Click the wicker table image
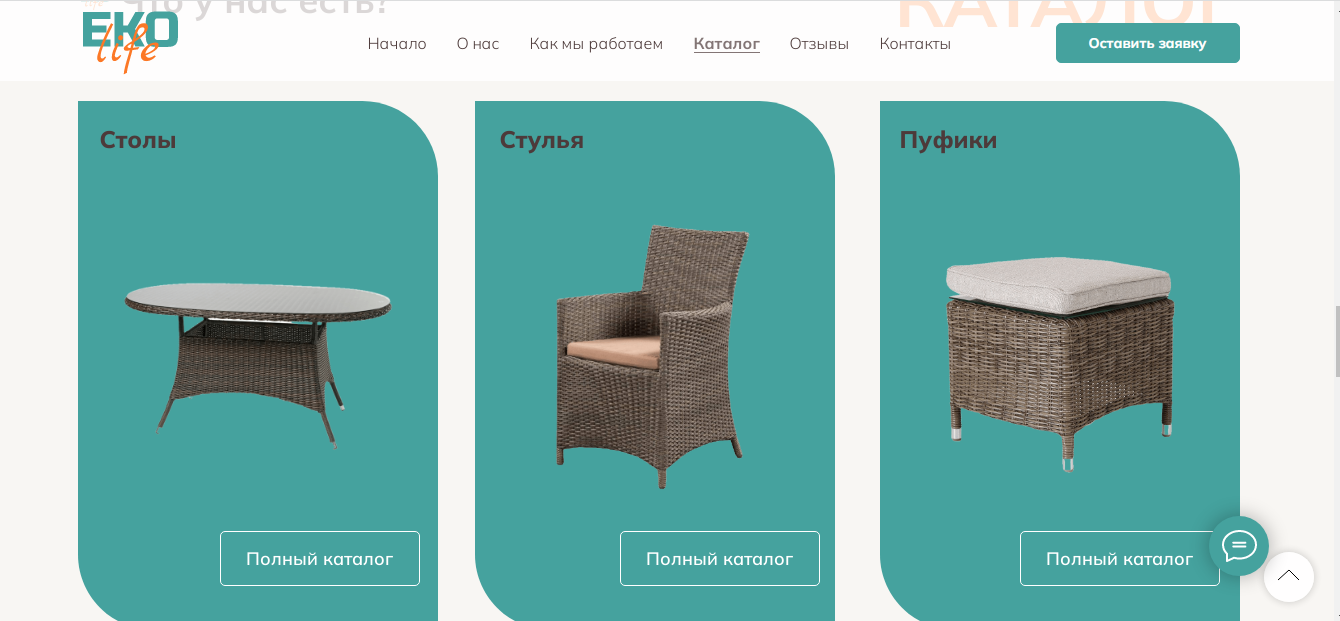Image resolution: width=1340 pixels, height=621 pixels. 258,364
